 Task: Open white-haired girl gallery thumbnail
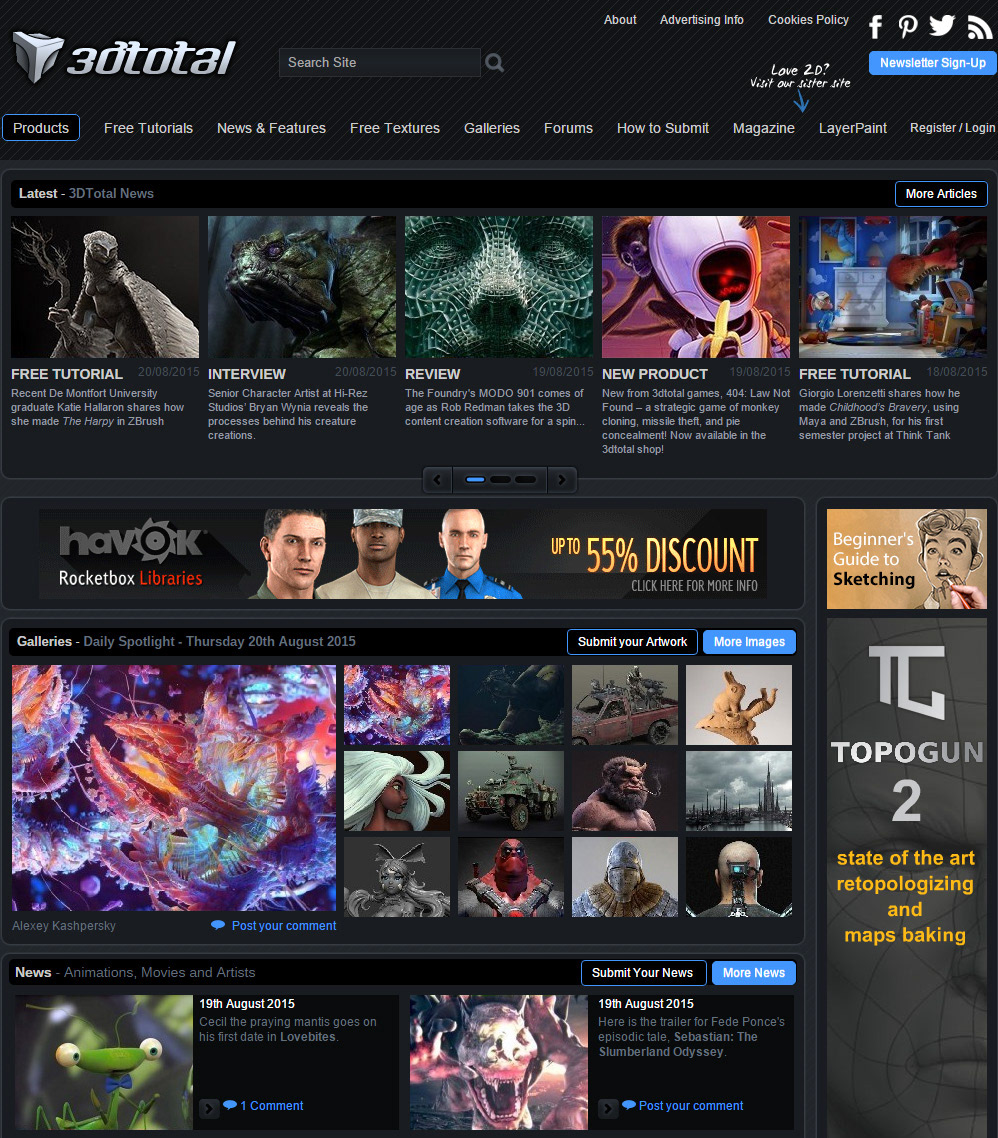click(397, 791)
